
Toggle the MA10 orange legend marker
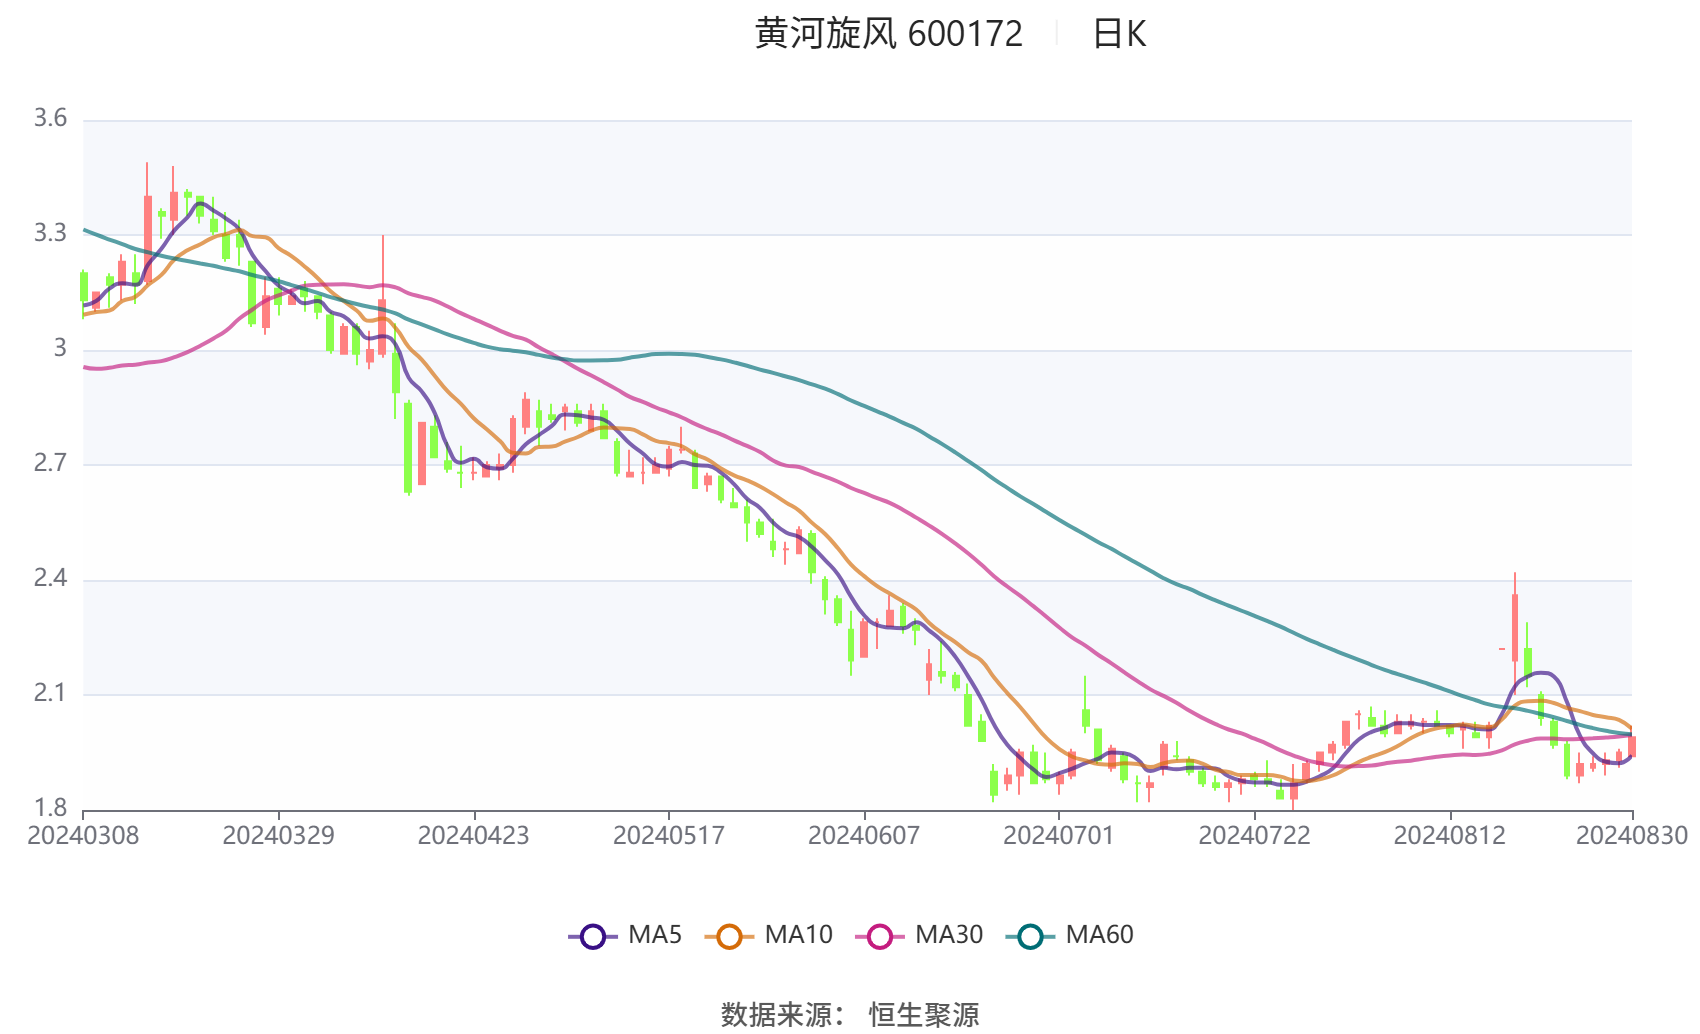click(729, 936)
